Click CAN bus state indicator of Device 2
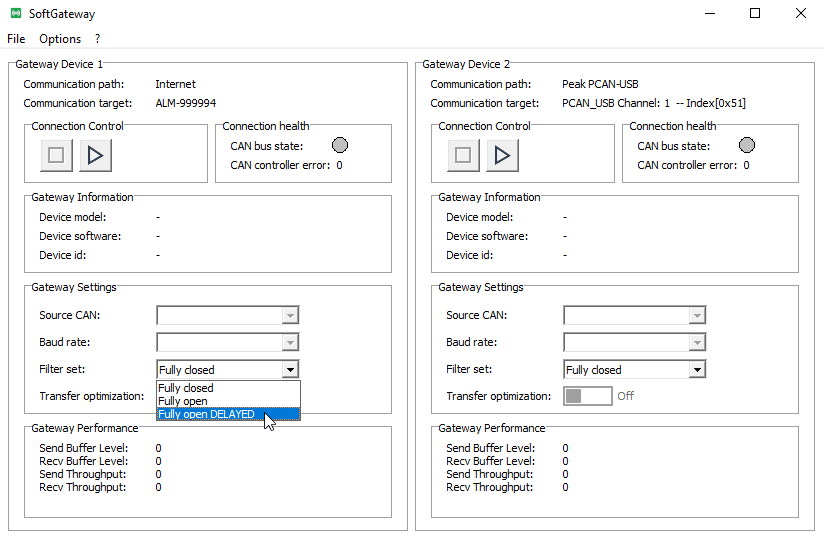Viewport: 824px width, 540px height. (x=747, y=146)
